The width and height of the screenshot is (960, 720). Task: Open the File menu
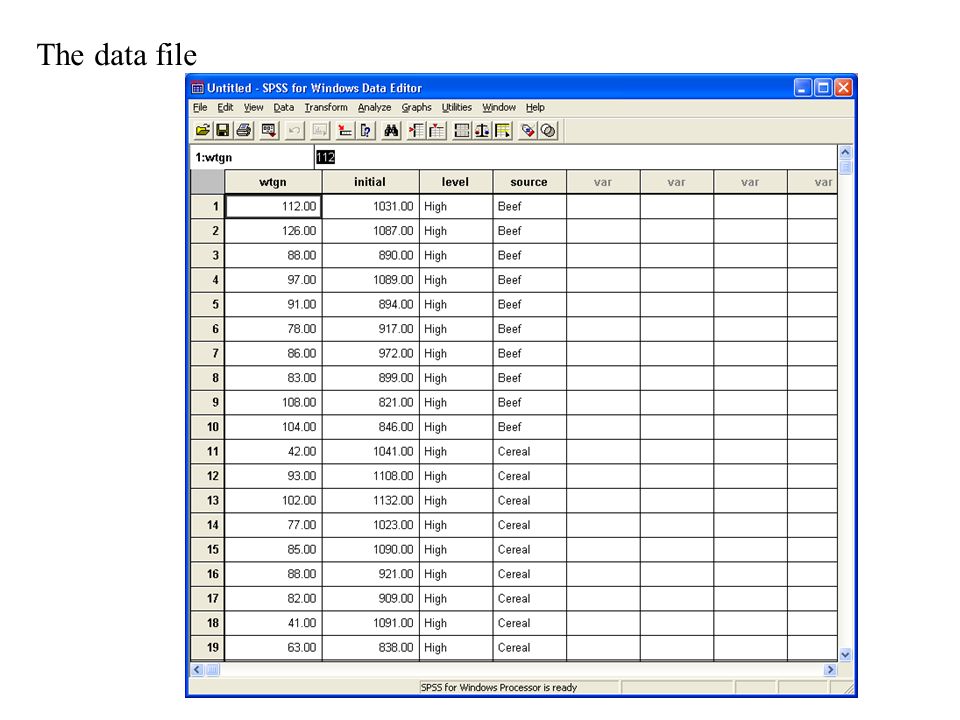(x=200, y=108)
